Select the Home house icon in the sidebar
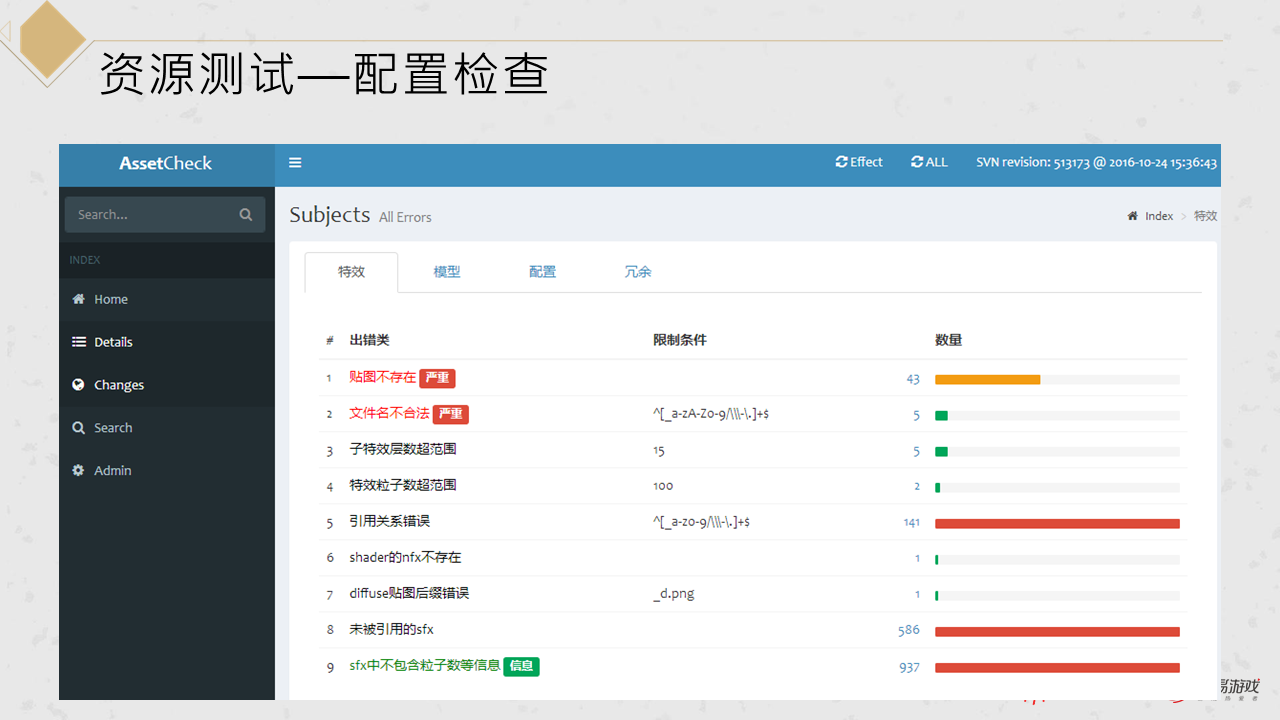The height and width of the screenshot is (720, 1280). coord(79,299)
